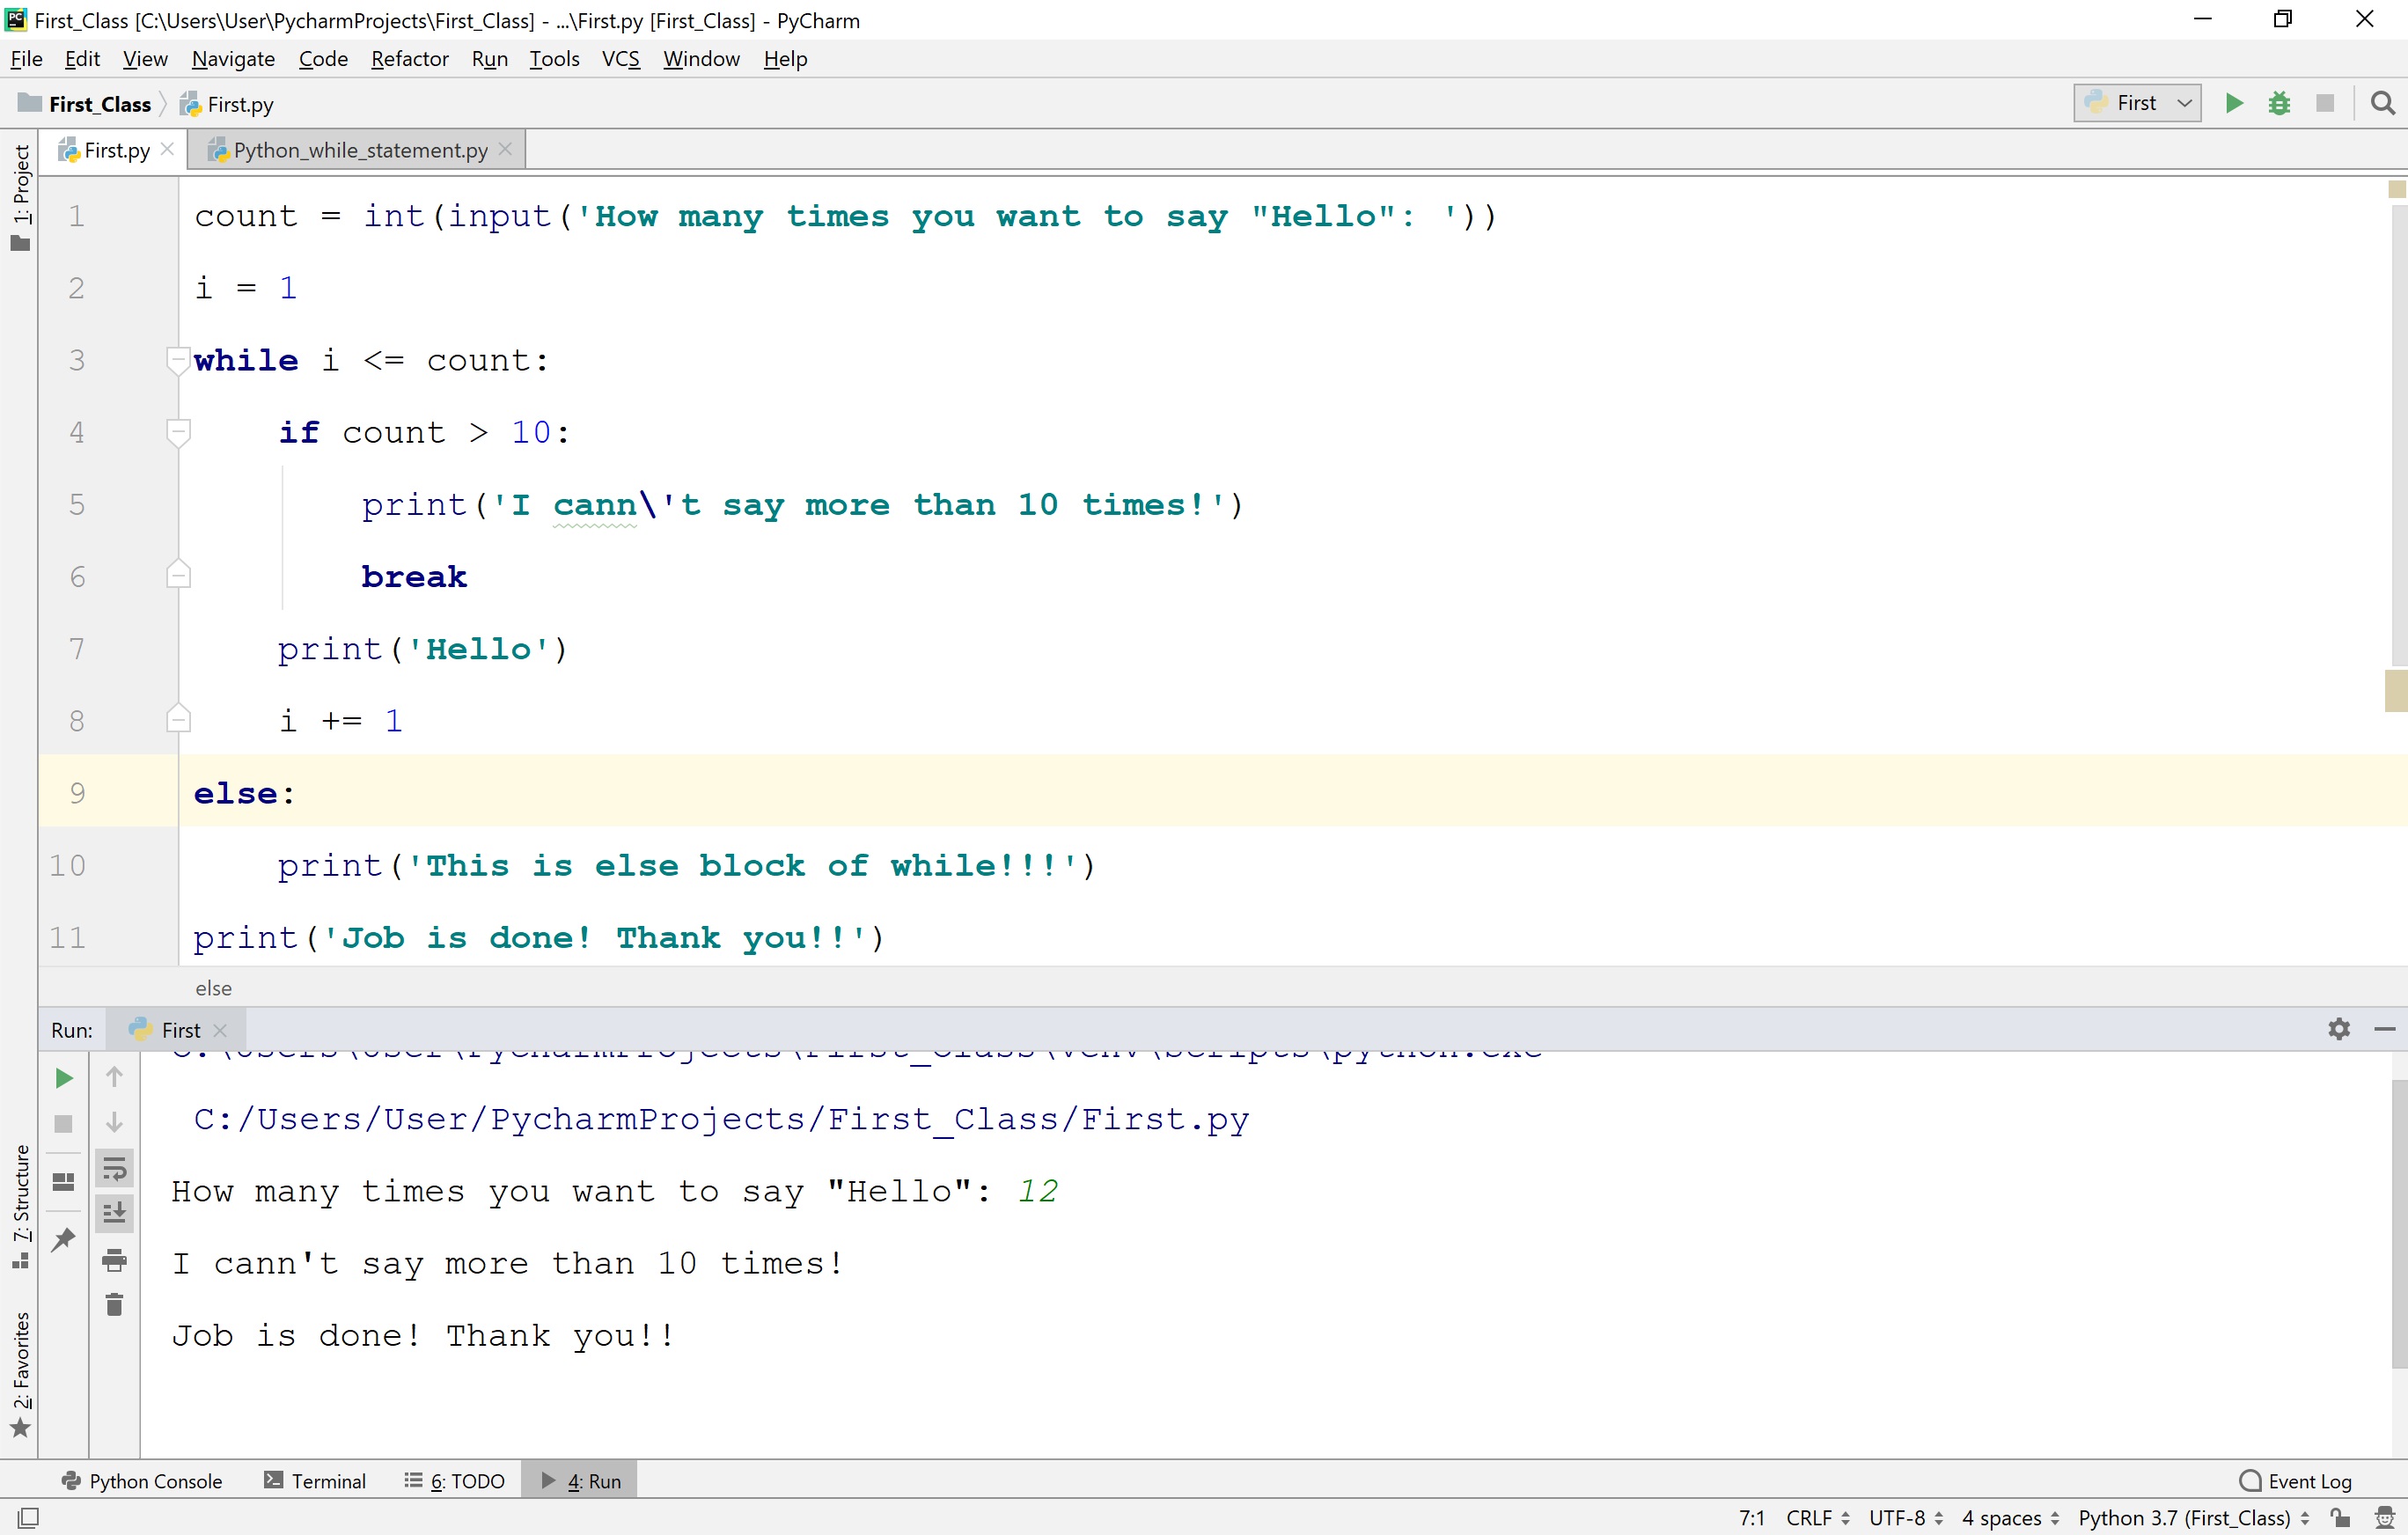This screenshot has width=2408, height=1535.
Task: Start debugging with the bug icon
Action: (2279, 103)
